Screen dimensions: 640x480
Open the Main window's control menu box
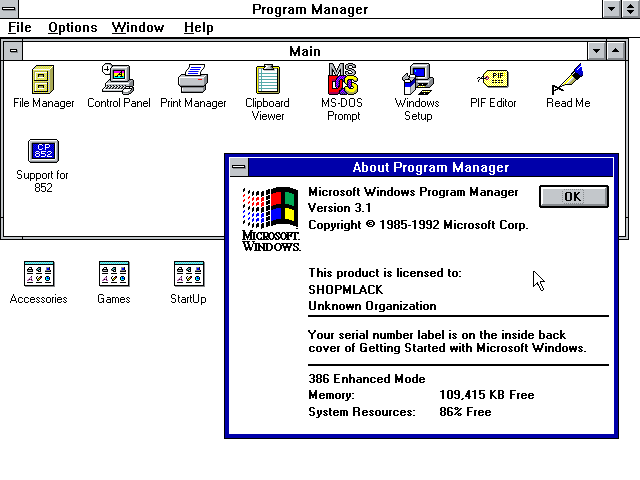click(x=13, y=51)
